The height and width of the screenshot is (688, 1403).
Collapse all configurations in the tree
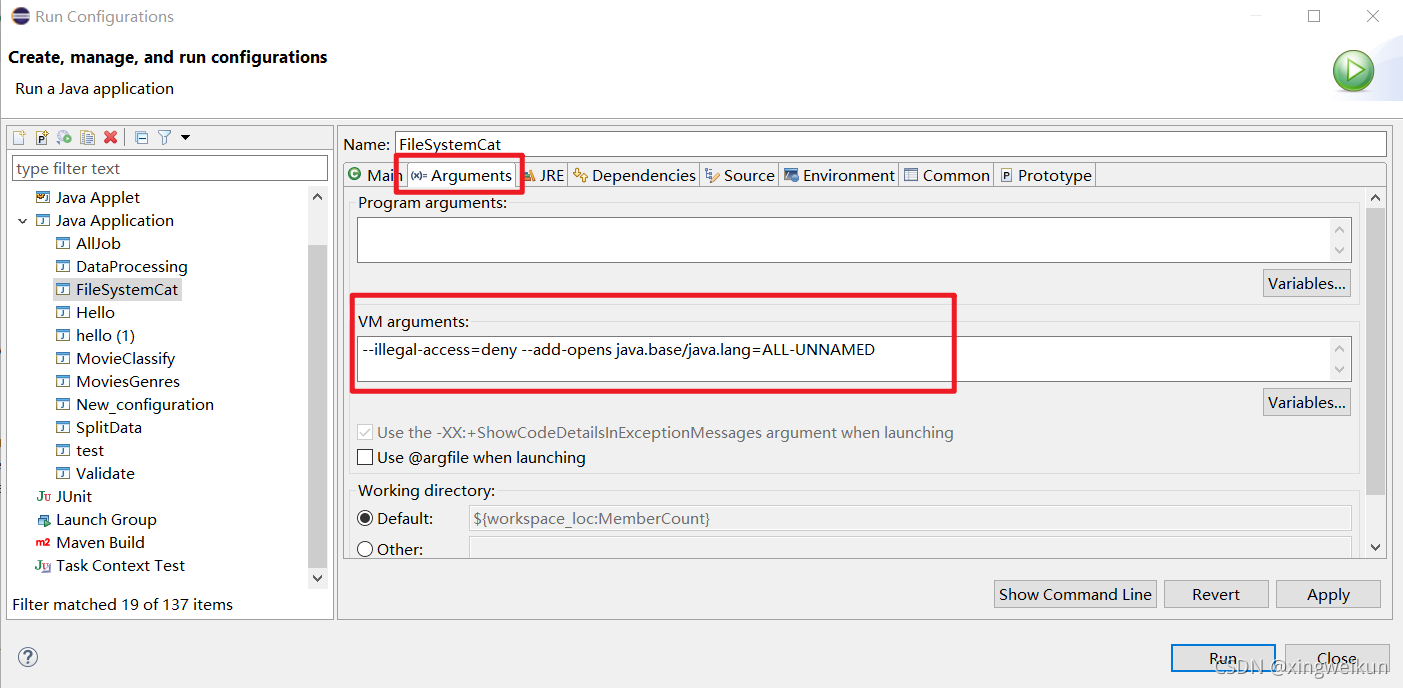point(141,137)
